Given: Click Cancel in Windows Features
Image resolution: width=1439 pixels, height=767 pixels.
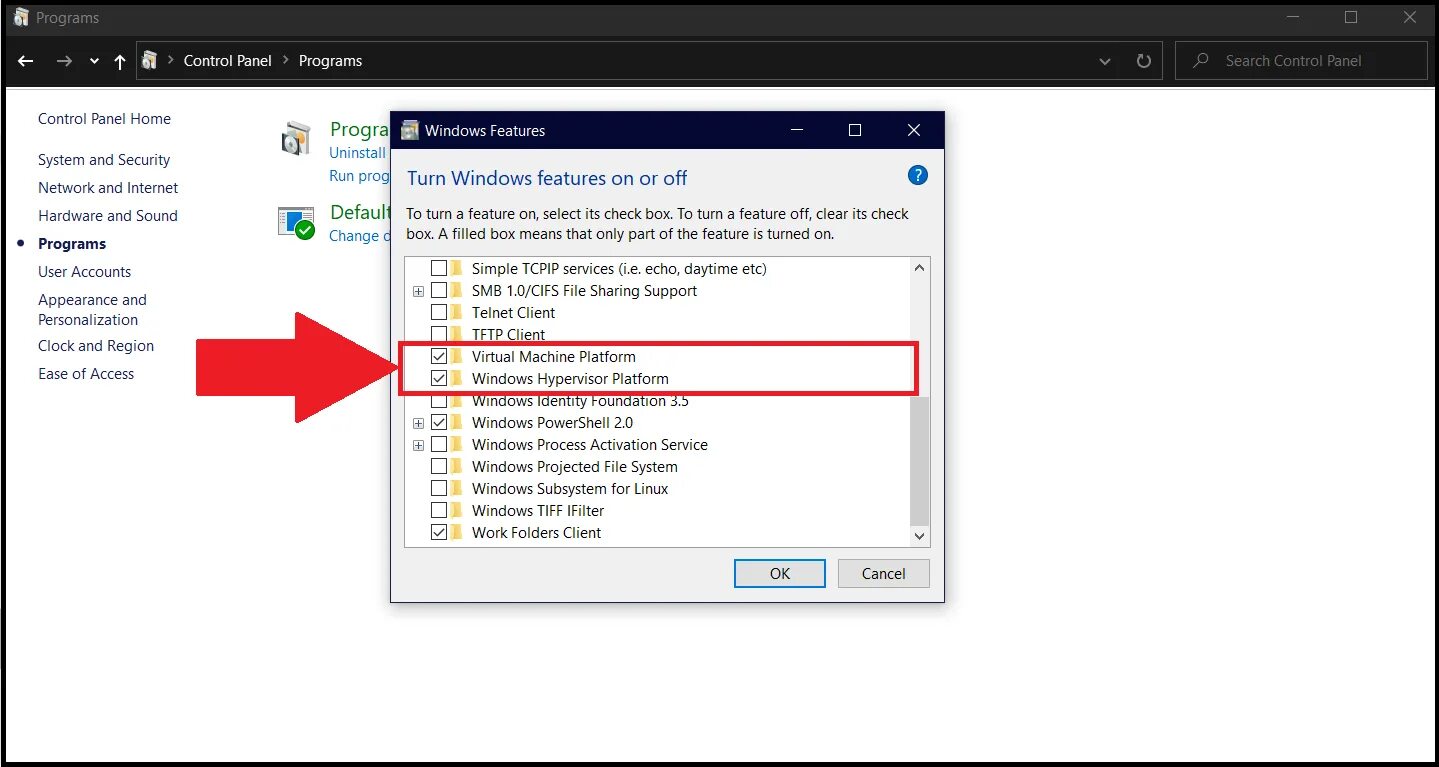Looking at the screenshot, I should (x=884, y=573).
